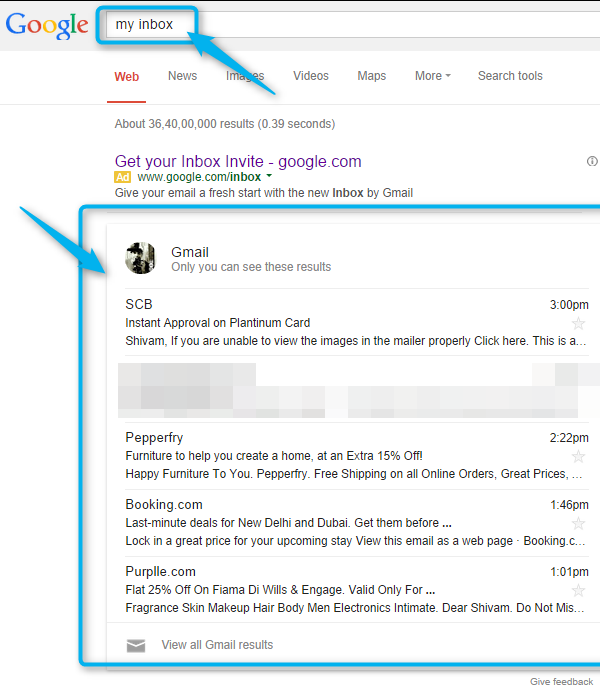
Task: Open Search tools
Action: pos(510,76)
